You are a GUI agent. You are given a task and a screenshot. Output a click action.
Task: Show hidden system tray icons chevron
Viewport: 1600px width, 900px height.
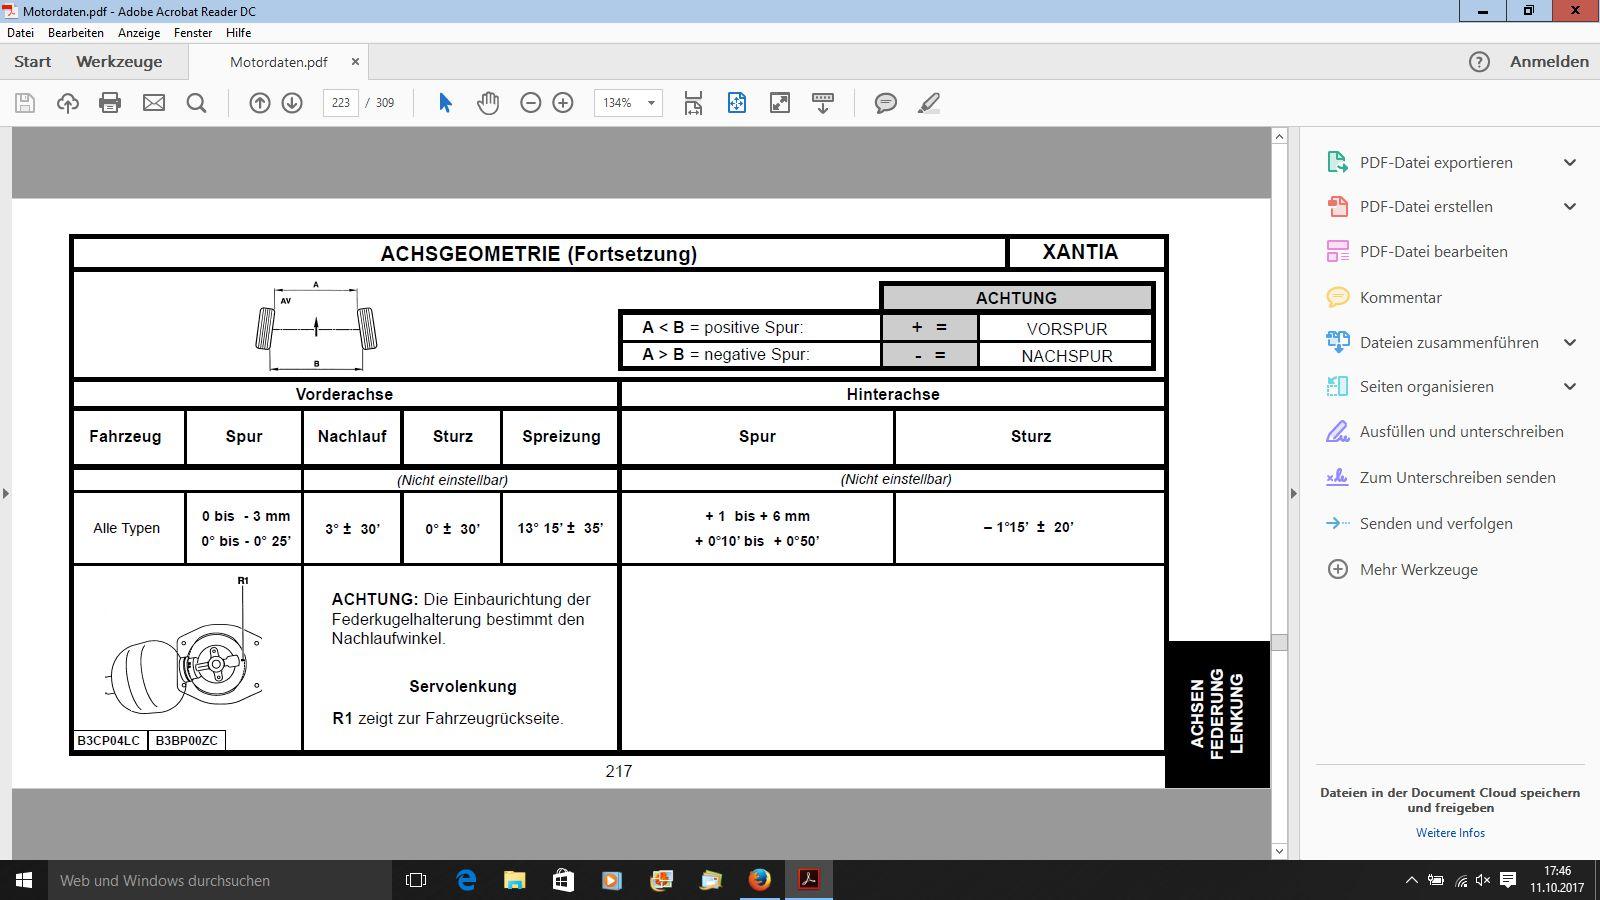(1411, 880)
